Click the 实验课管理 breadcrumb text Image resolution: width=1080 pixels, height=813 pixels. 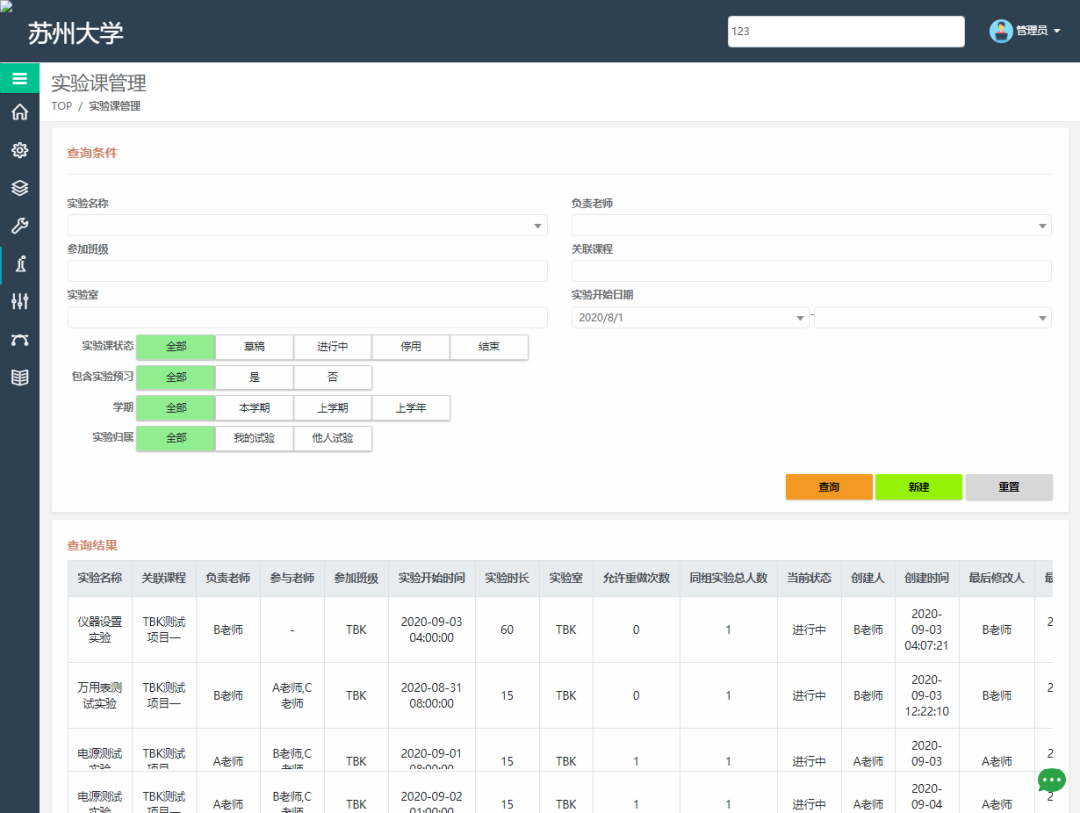pyautogui.click(x=114, y=106)
